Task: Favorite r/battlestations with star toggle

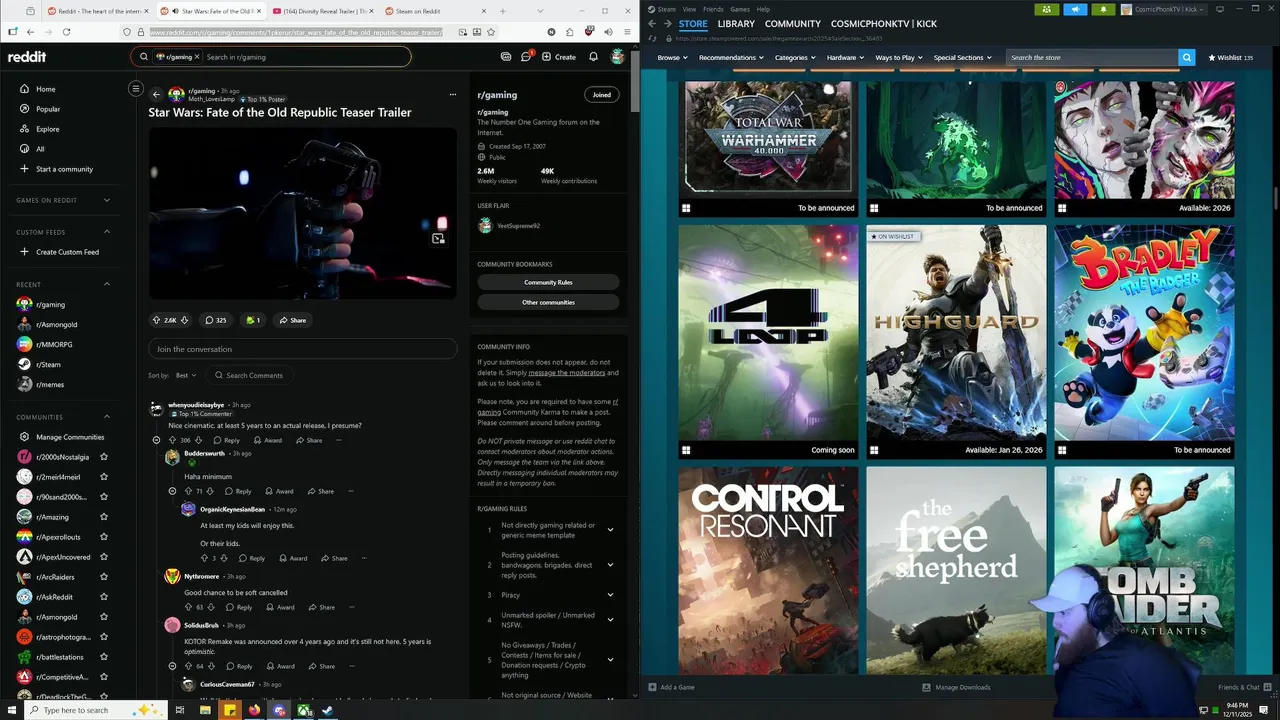Action: (104, 657)
